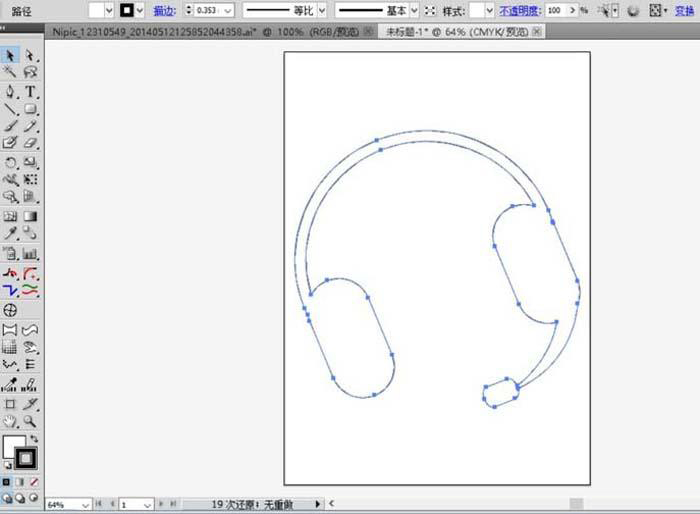This screenshot has height=514, width=700.
Task: Select the Artboard tool
Action: 10,405
